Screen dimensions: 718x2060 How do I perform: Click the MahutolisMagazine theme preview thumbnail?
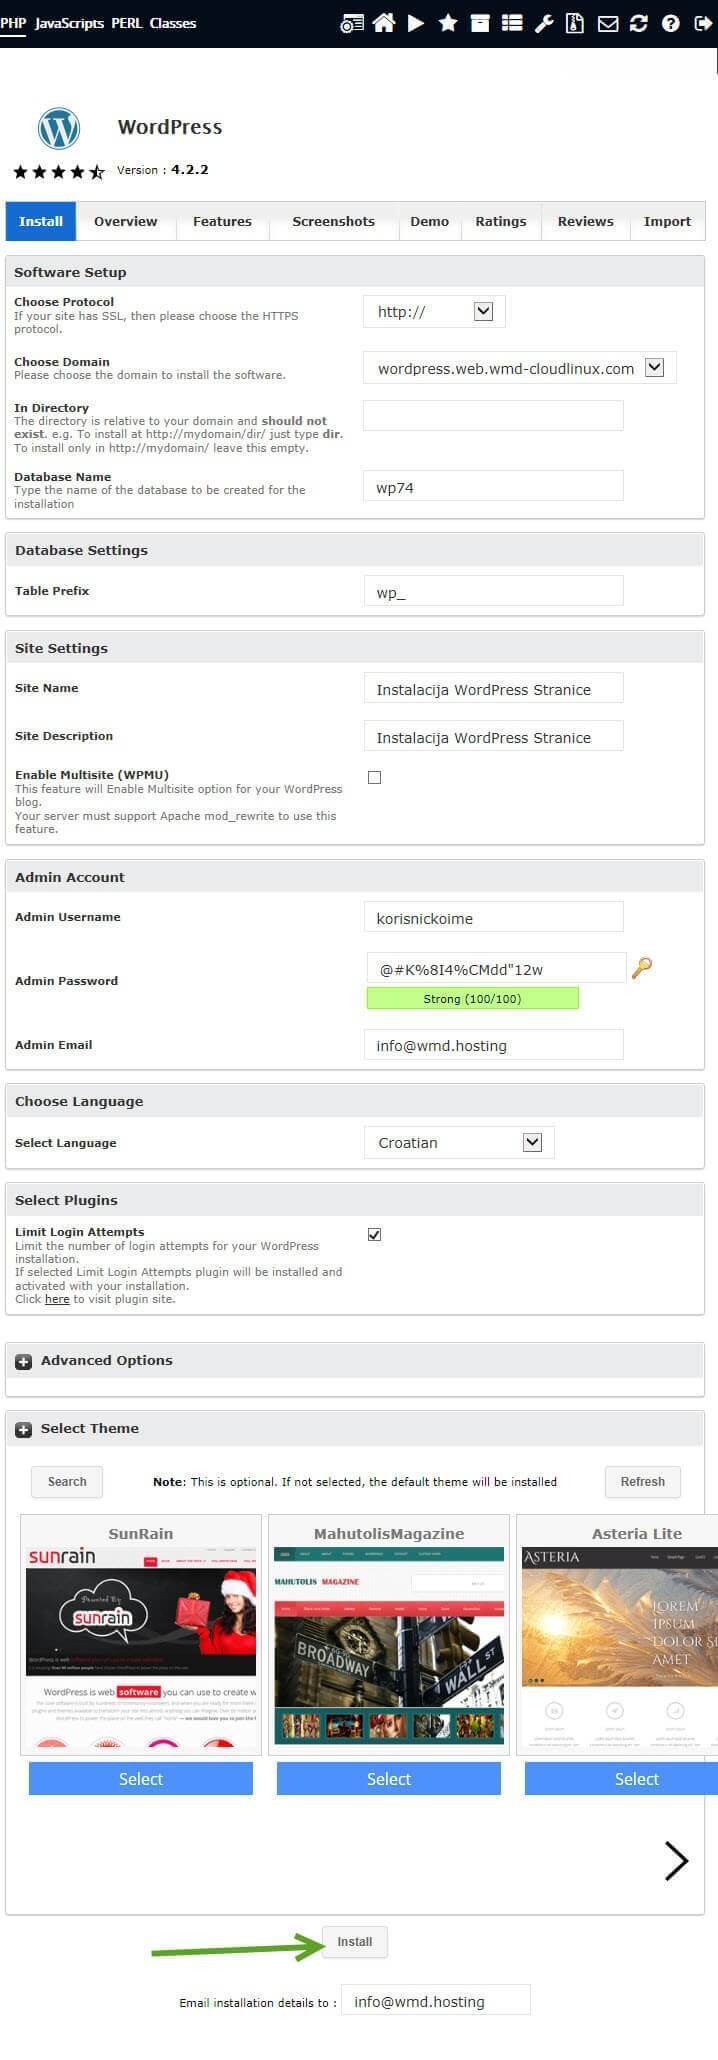[x=389, y=1647]
